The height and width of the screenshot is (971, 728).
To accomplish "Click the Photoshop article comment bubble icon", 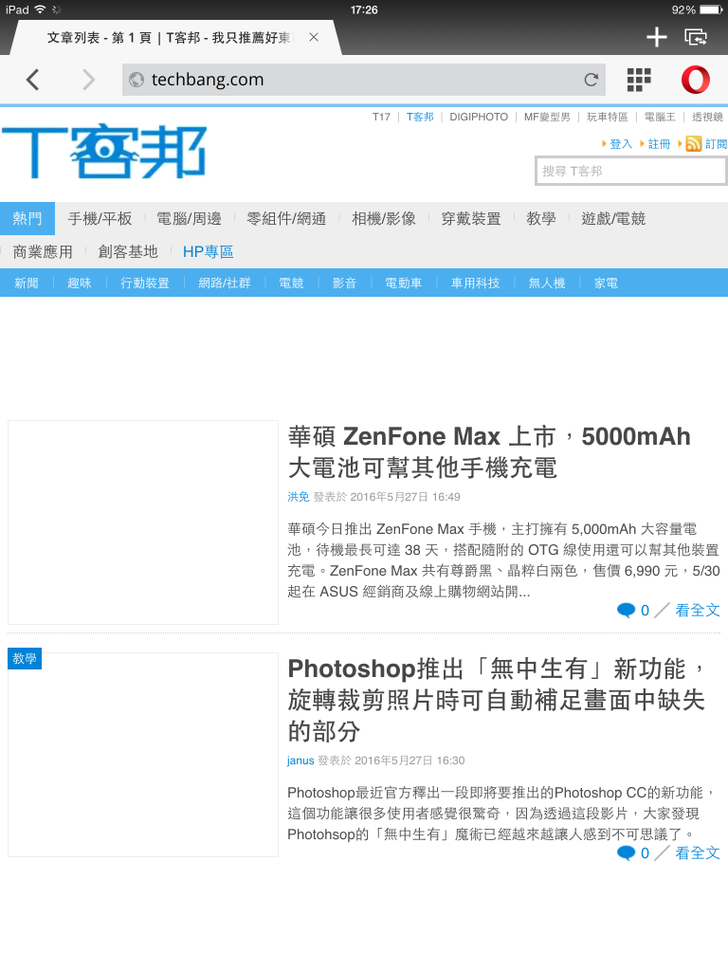I will click(626, 853).
